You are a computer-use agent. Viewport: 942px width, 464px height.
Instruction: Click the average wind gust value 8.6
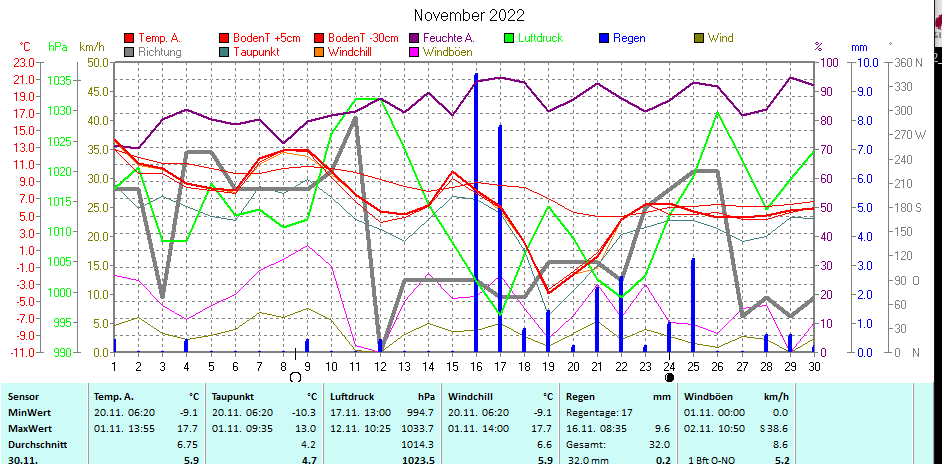(781, 445)
